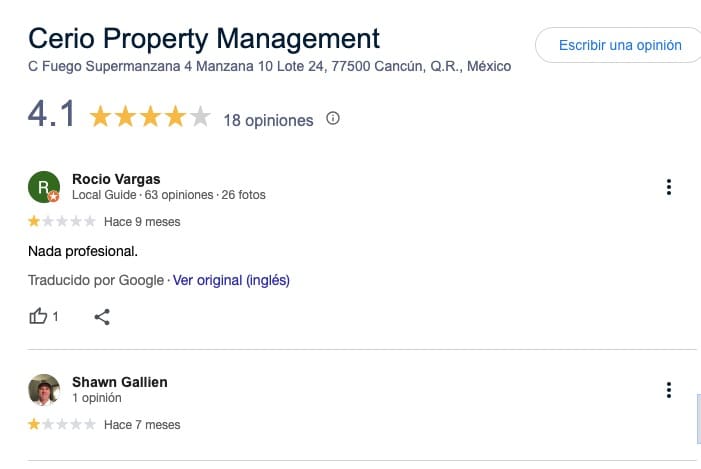Click Rocio Vargas's one-star rating

coord(62,221)
